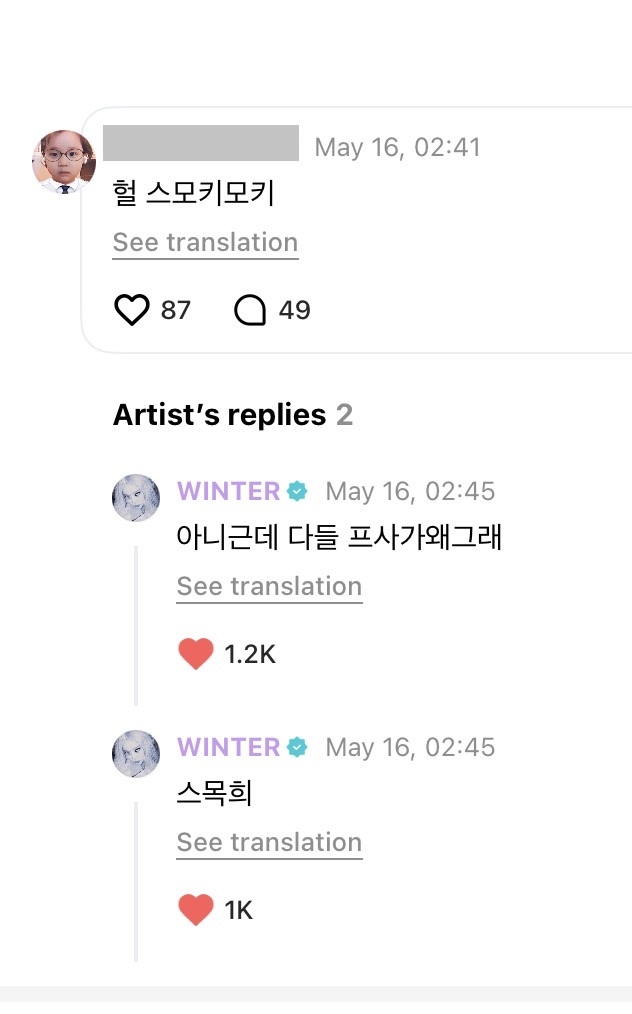
Task: Open the WINTER name on the first reply
Action: 229,491
